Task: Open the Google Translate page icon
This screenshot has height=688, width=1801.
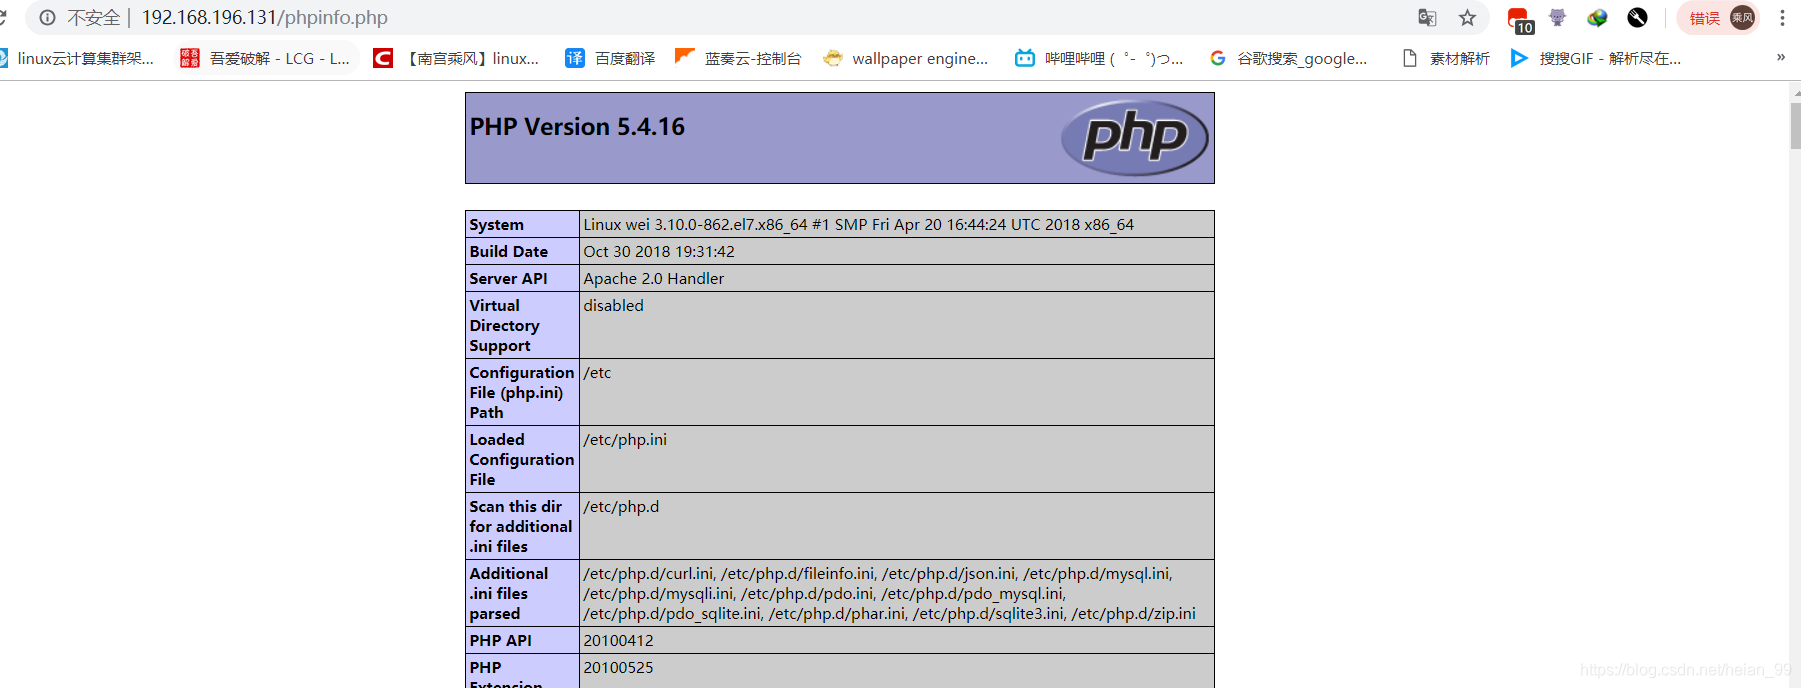Action: pos(1427,17)
